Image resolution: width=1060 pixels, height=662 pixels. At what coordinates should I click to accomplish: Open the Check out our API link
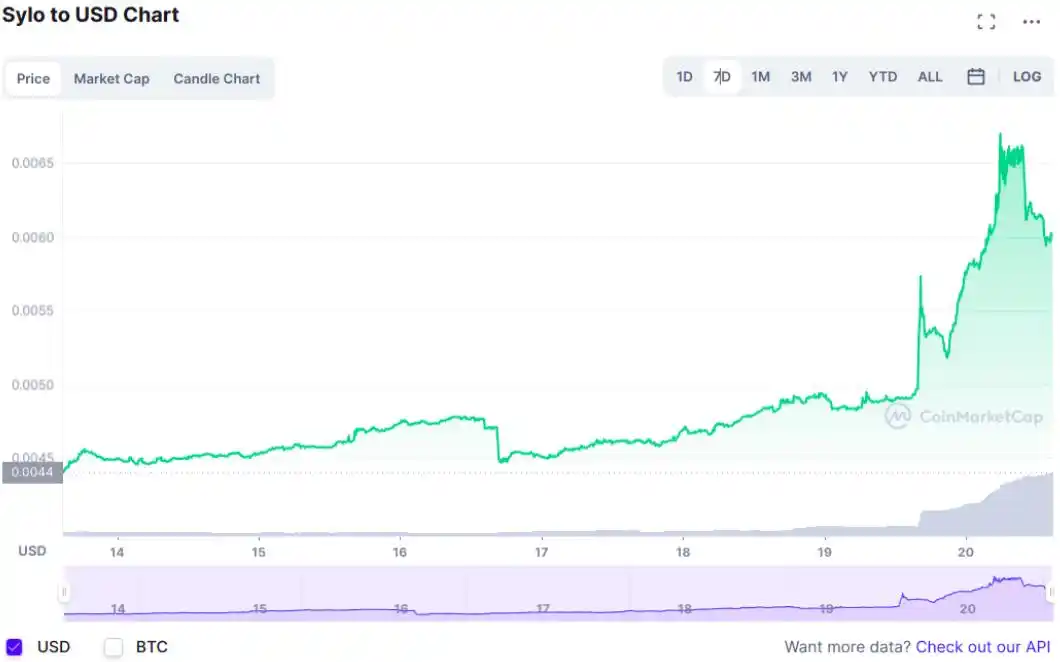(x=983, y=647)
